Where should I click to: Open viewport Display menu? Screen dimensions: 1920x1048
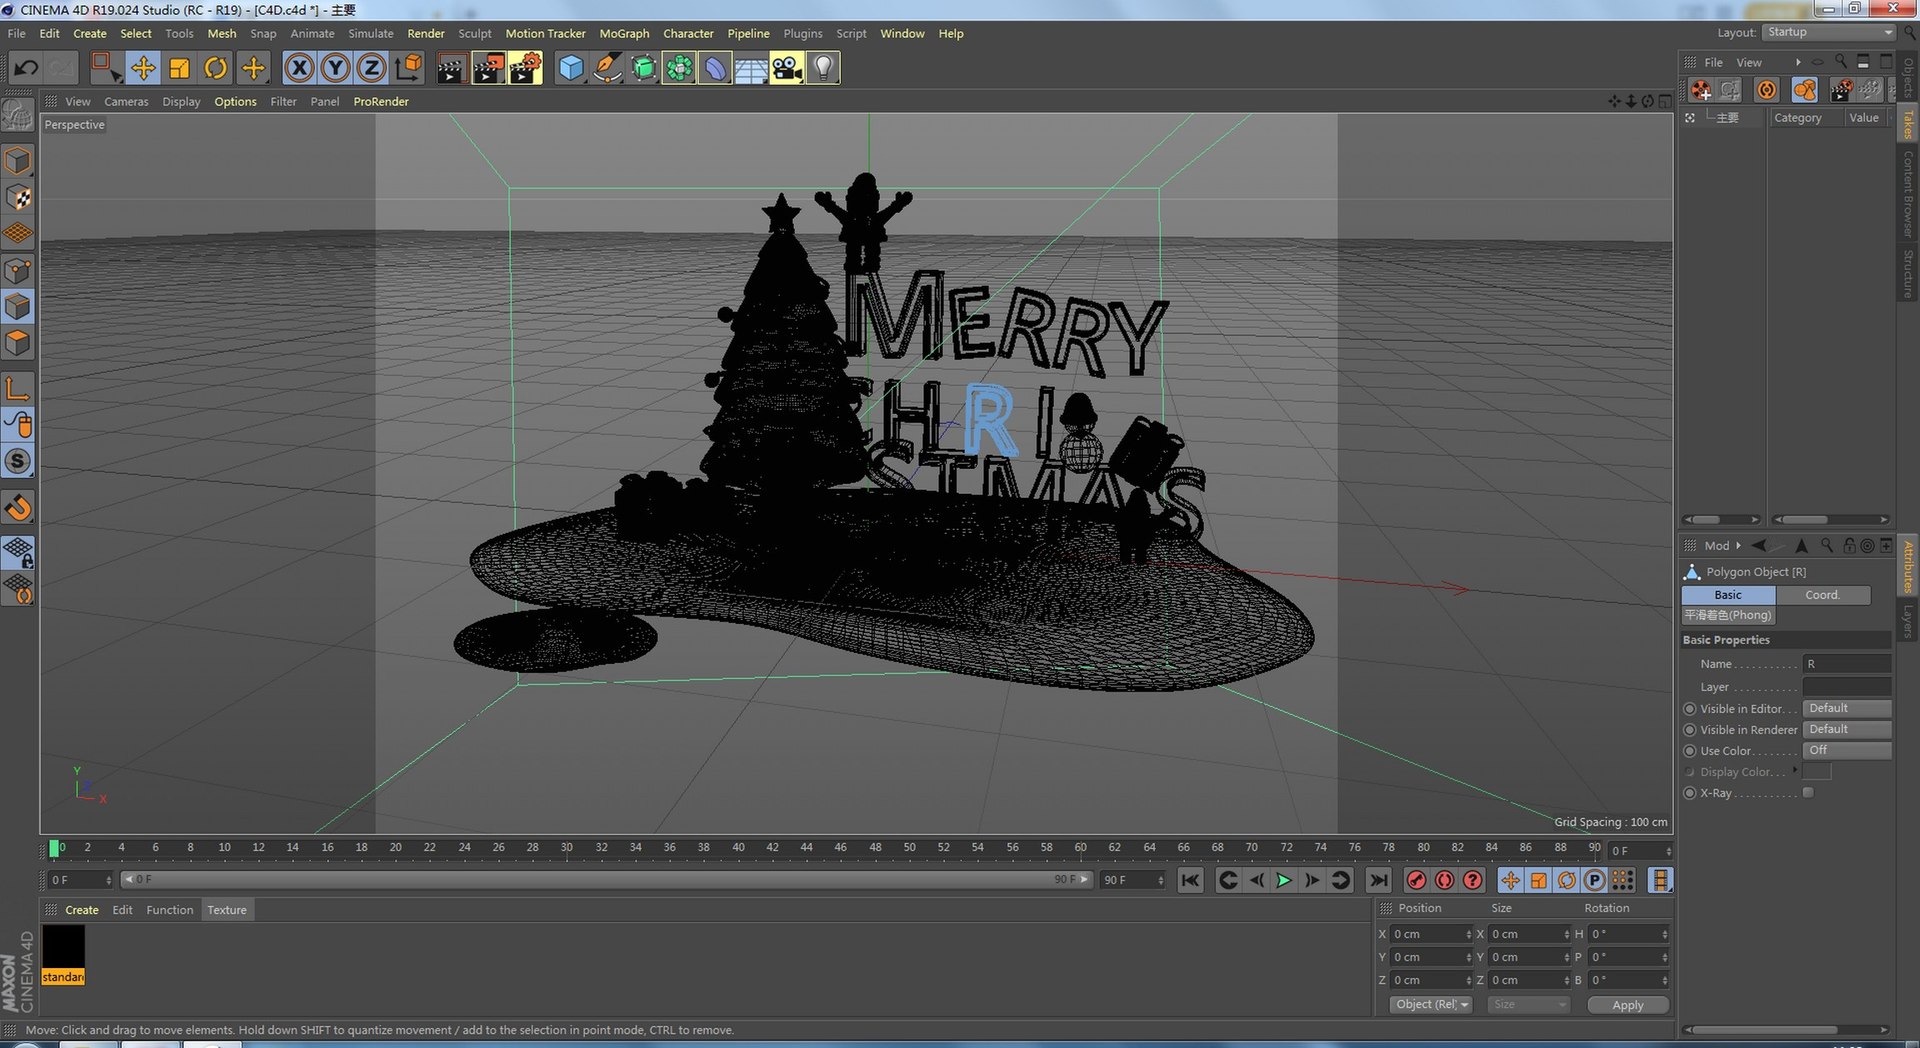(181, 101)
